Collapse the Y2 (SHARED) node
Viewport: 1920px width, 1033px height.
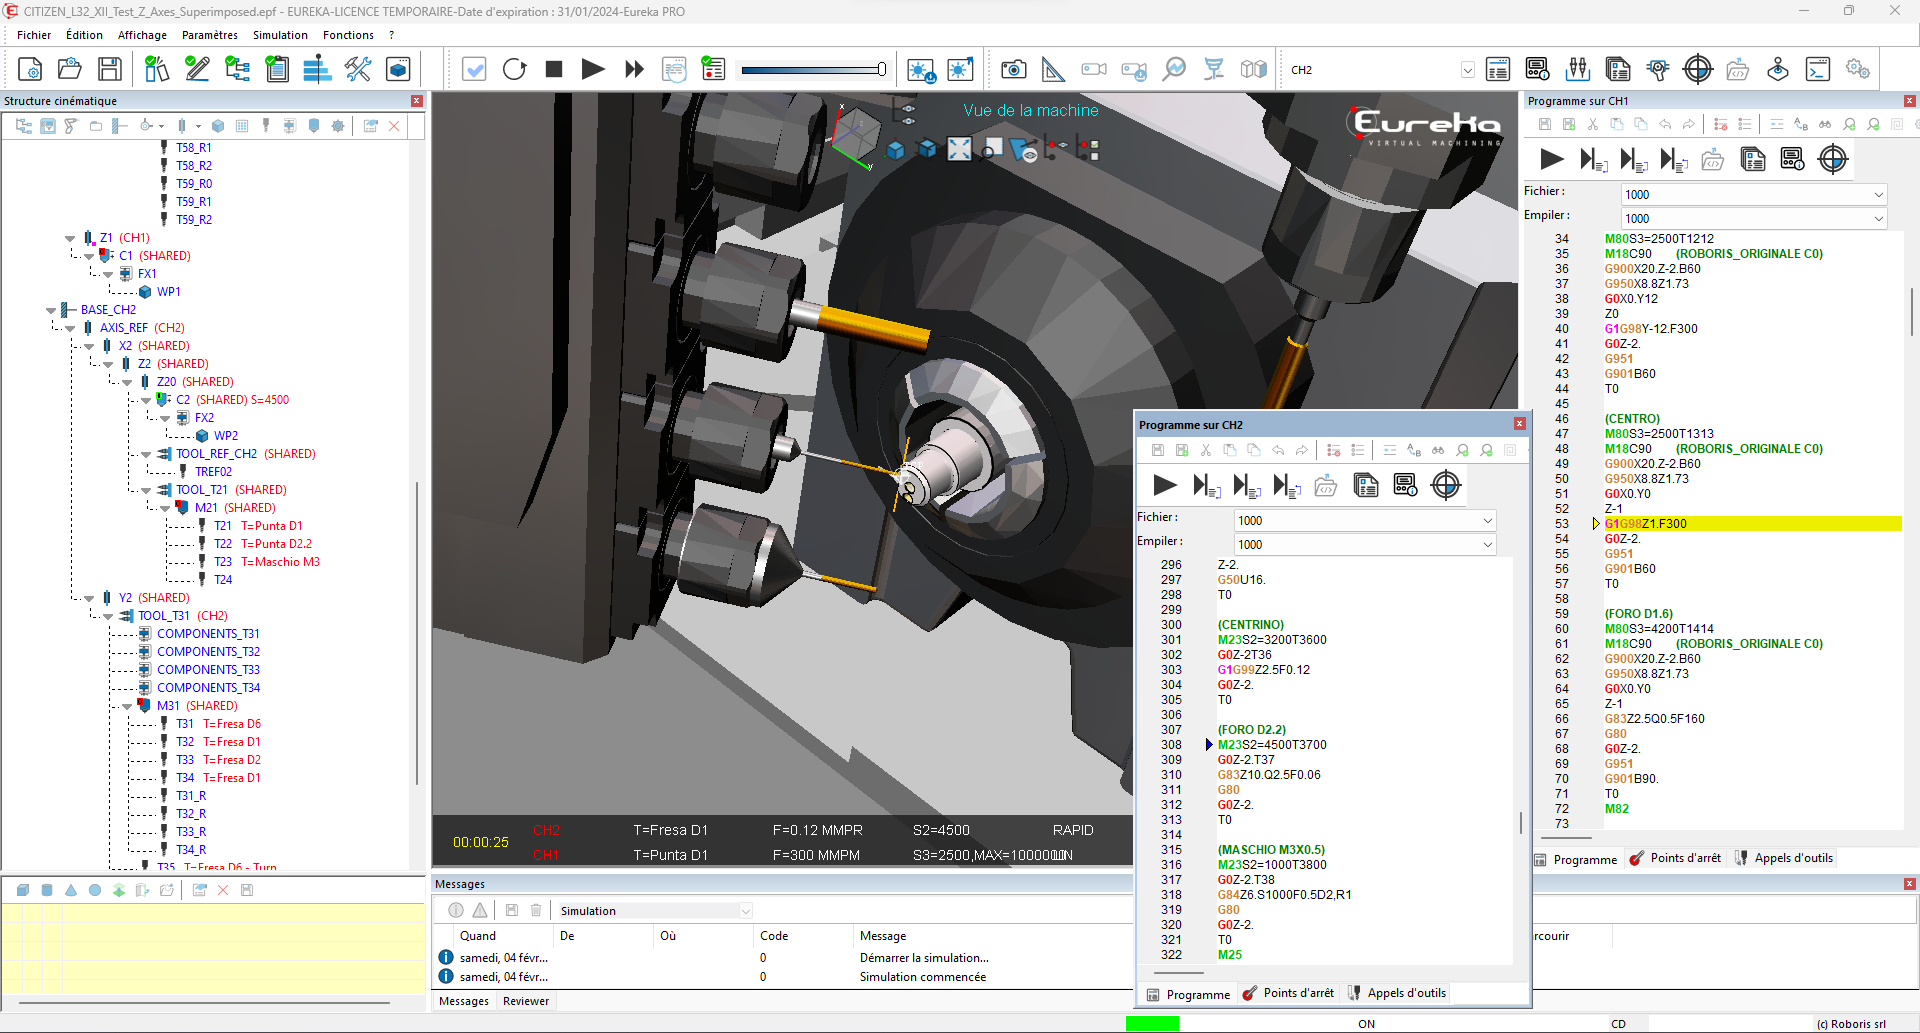tap(89, 598)
